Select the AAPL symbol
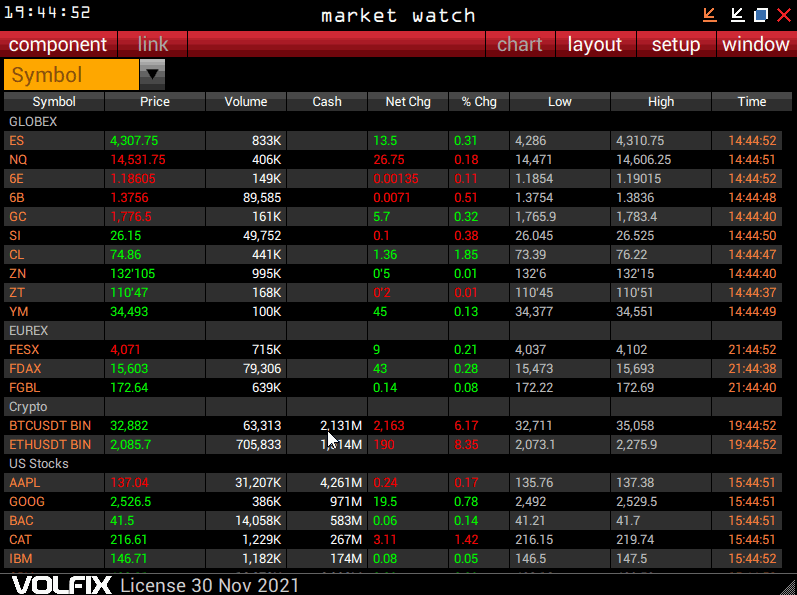This screenshot has width=797, height=595. pyautogui.click(x=24, y=483)
